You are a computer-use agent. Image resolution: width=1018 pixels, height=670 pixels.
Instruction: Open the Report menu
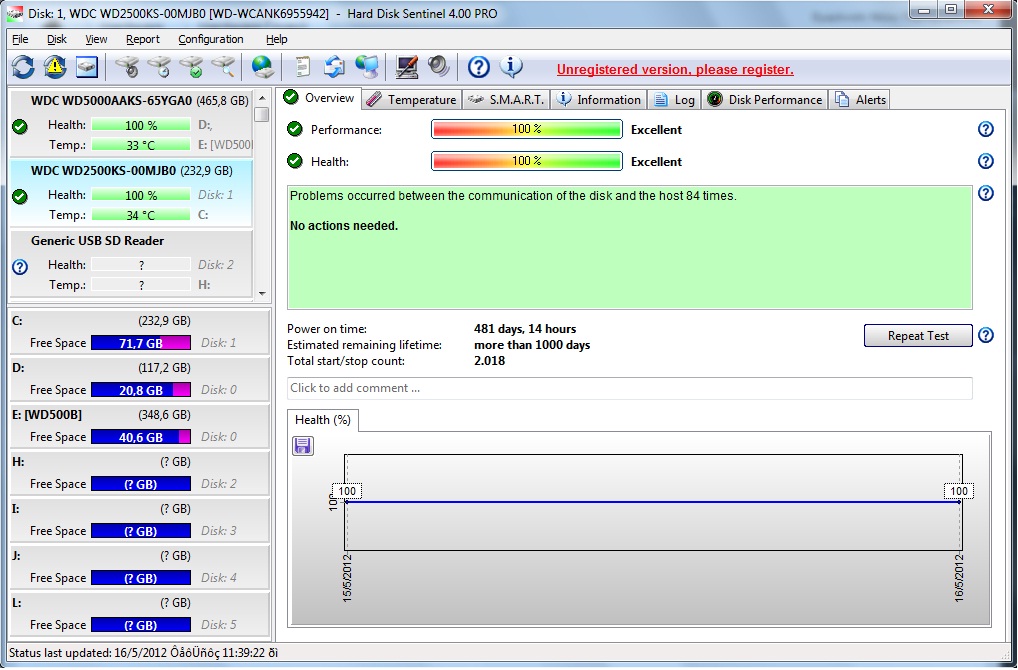point(143,39)
